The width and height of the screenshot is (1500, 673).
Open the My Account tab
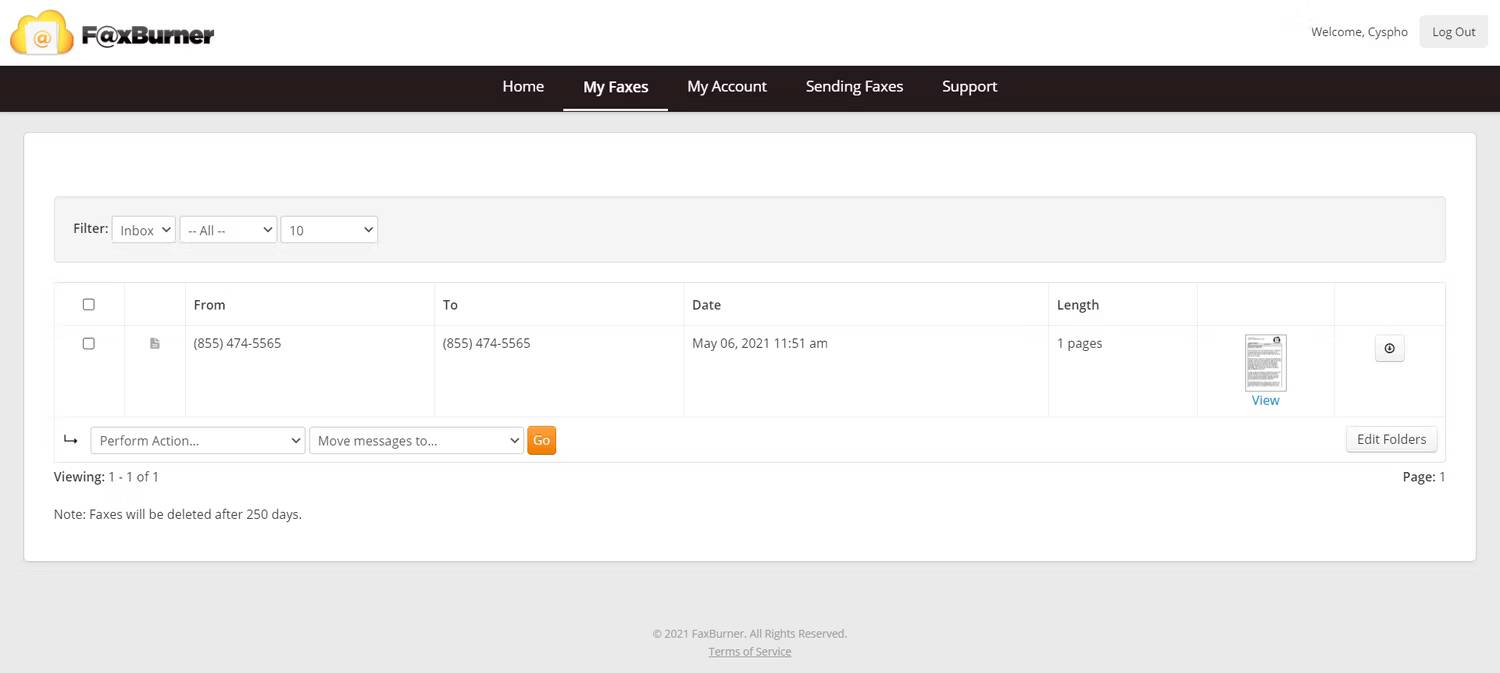pyautogui.click(x=727, y=87)
